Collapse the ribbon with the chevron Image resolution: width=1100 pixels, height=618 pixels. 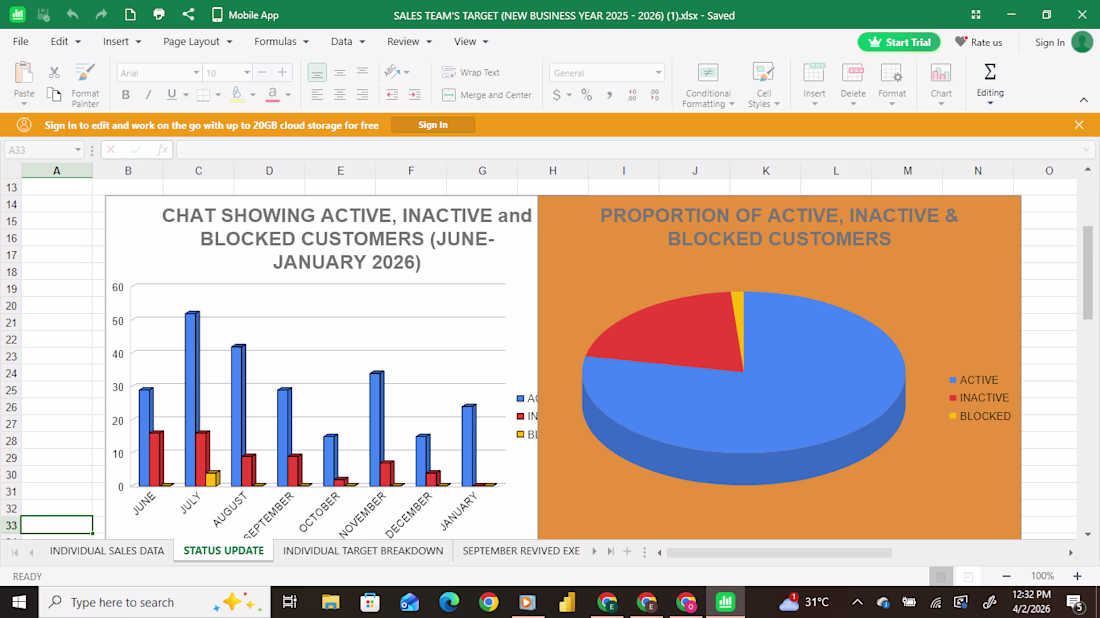point(1083,100)
